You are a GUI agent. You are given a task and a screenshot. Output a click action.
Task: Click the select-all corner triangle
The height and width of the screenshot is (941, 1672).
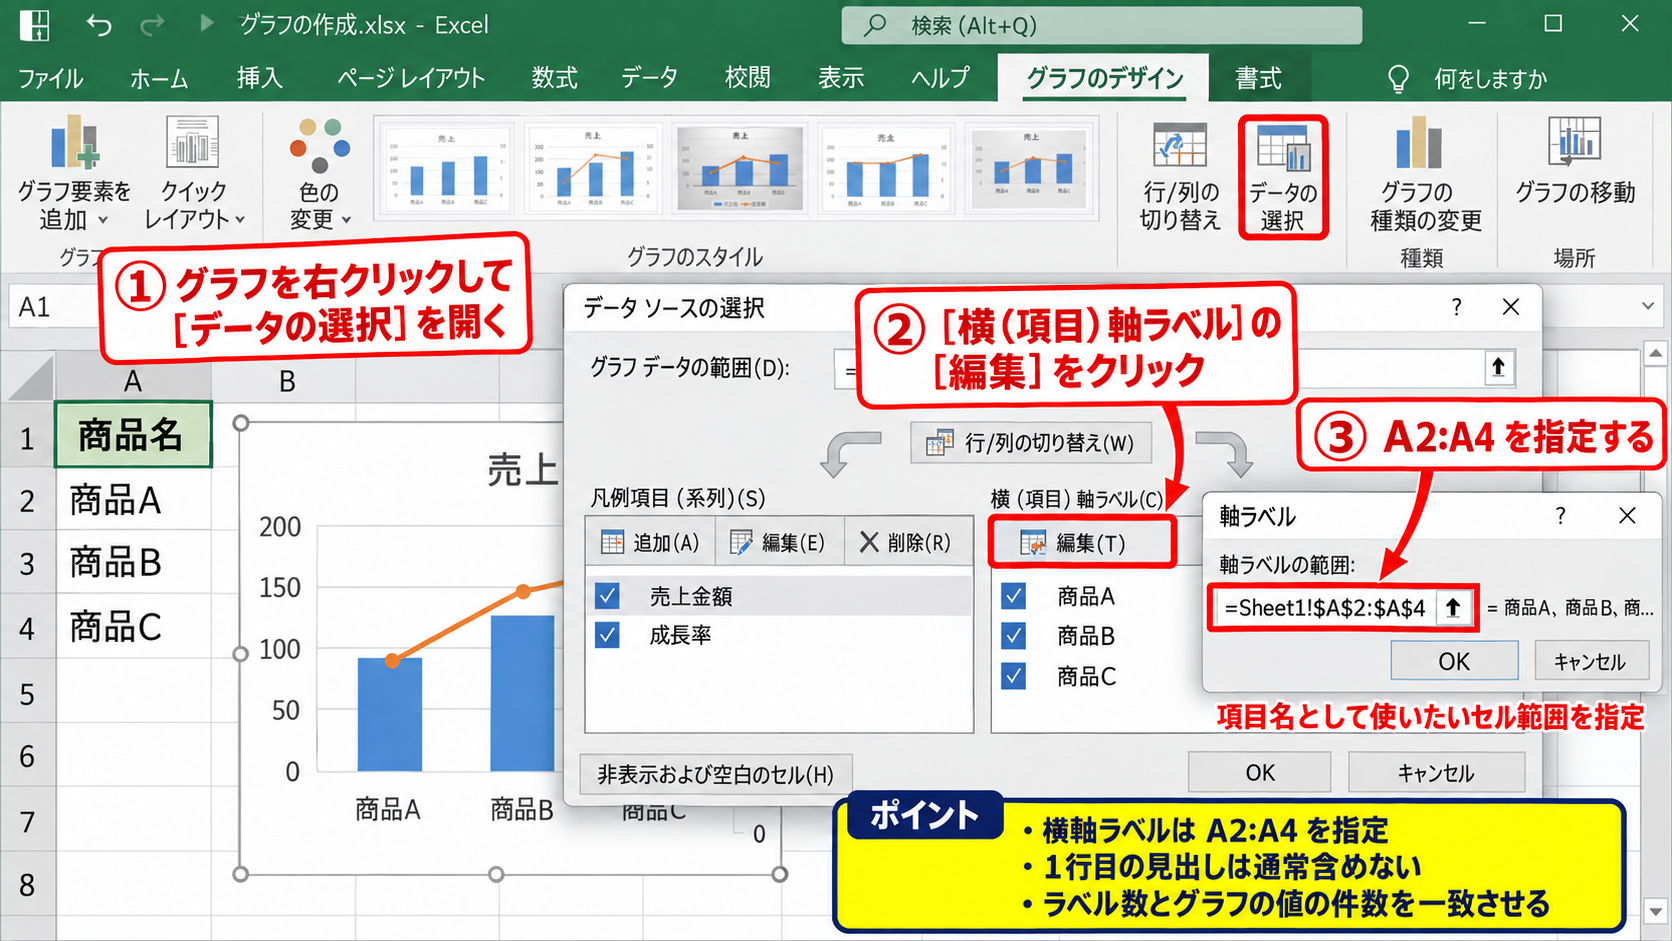coord(30,380)
